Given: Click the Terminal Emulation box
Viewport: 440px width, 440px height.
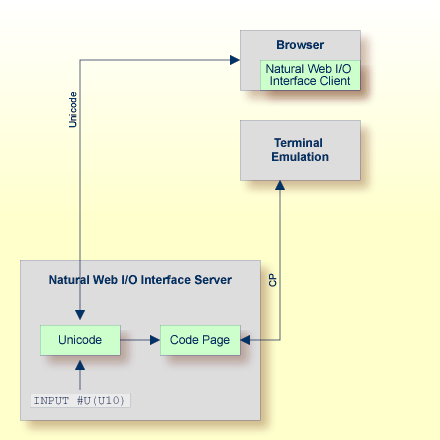Looking at the screenshot, I should point(300,150).
